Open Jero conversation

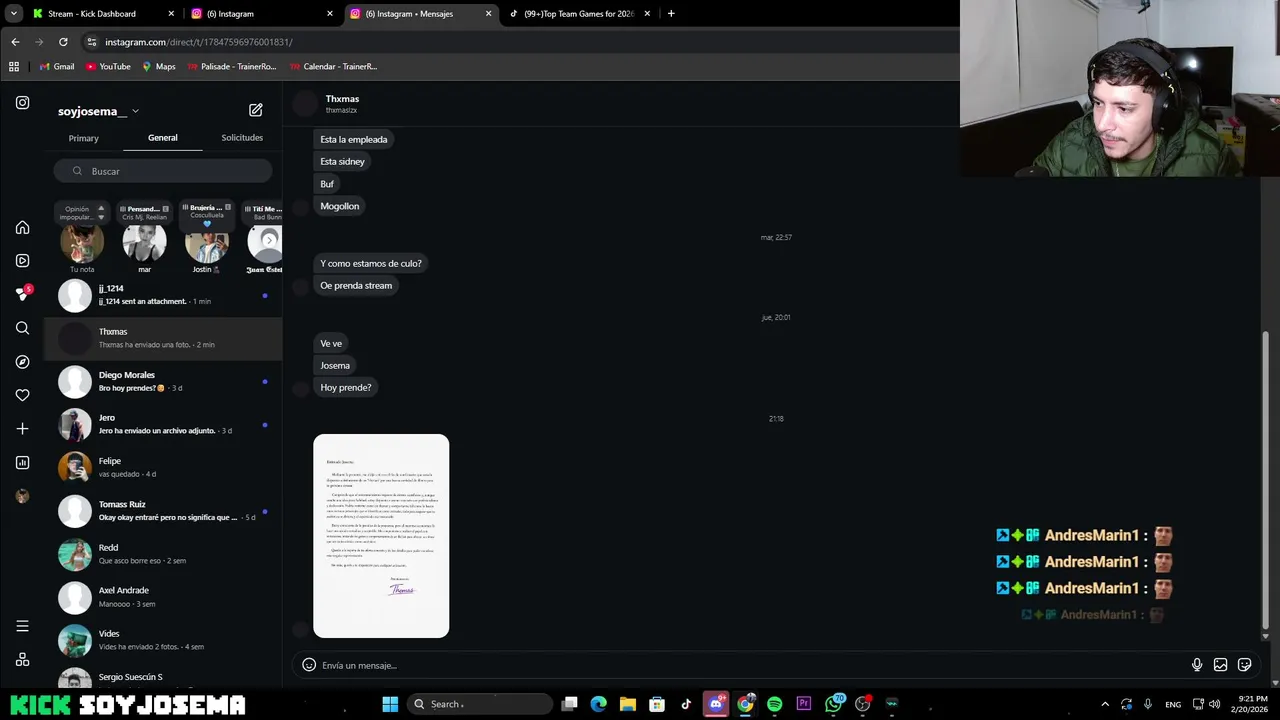click(x=164, y=424)
